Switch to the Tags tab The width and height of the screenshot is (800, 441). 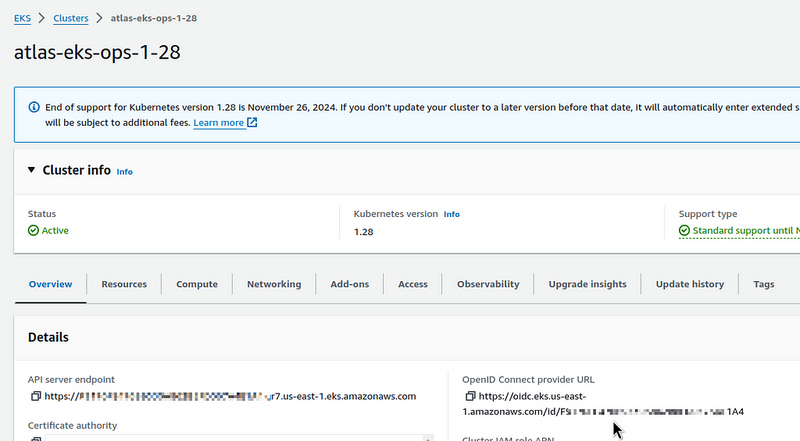(764, 284)
